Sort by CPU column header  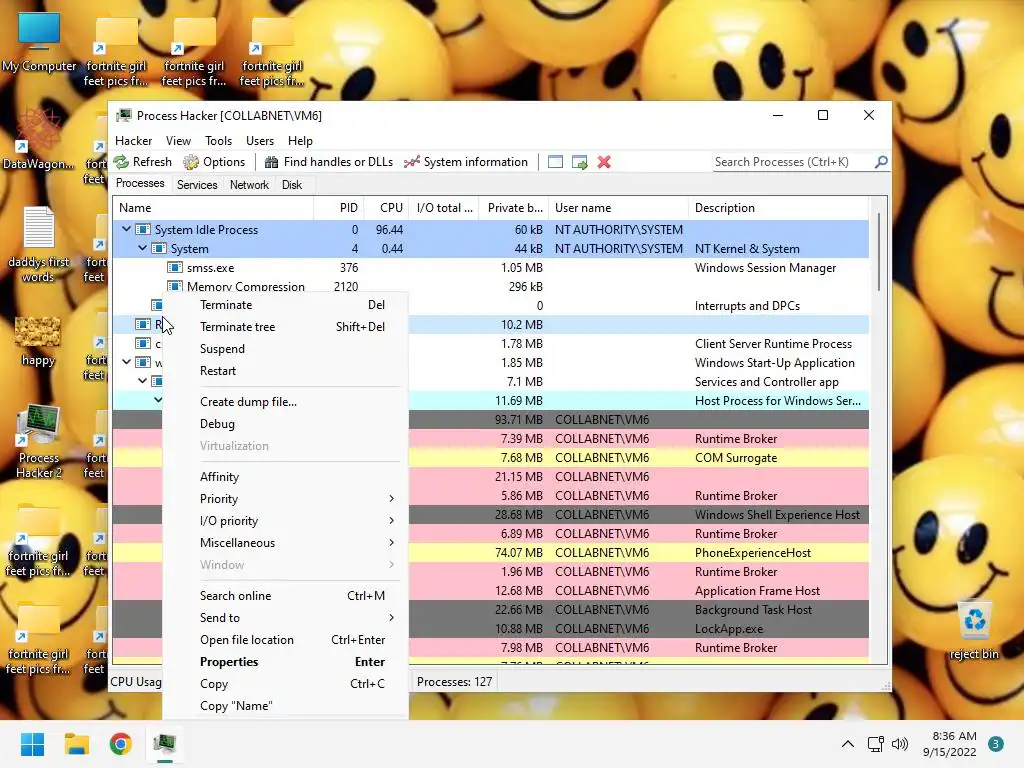[x=387, y=208]
